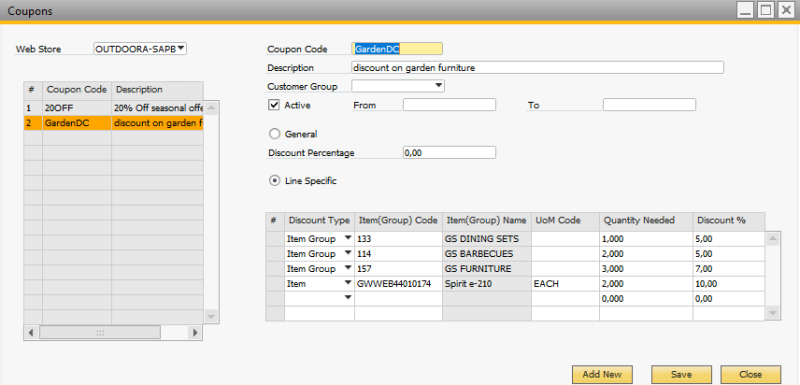Maximize the Coupons window
The width and height of the screenshot is (800, 385).
point(765,10)
